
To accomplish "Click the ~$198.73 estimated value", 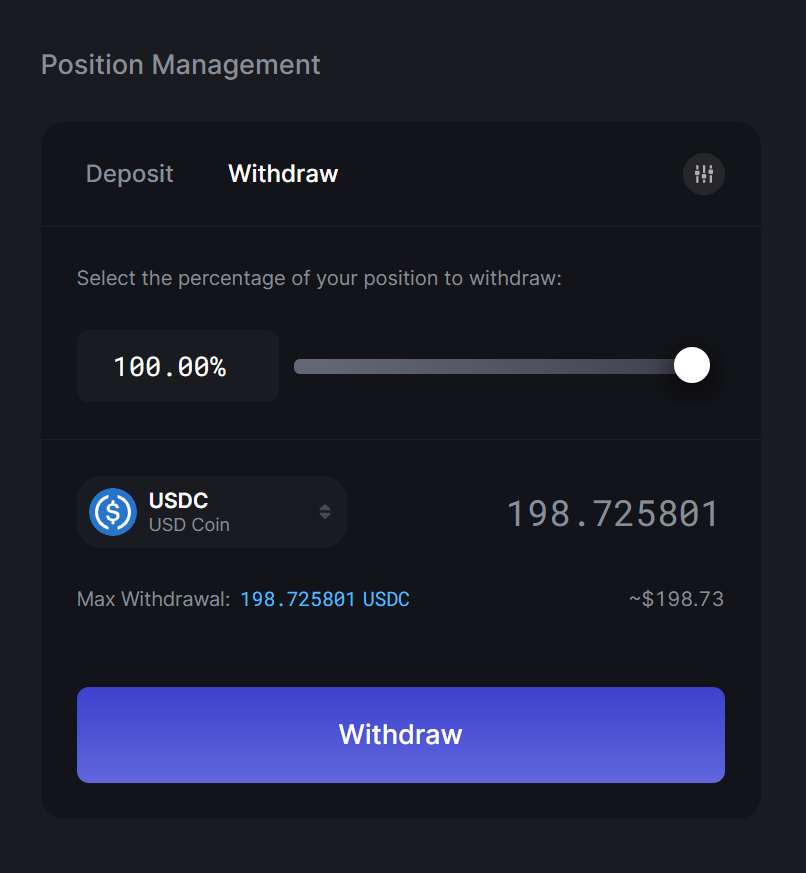I will pyautogui.click(x=676, y=600).
